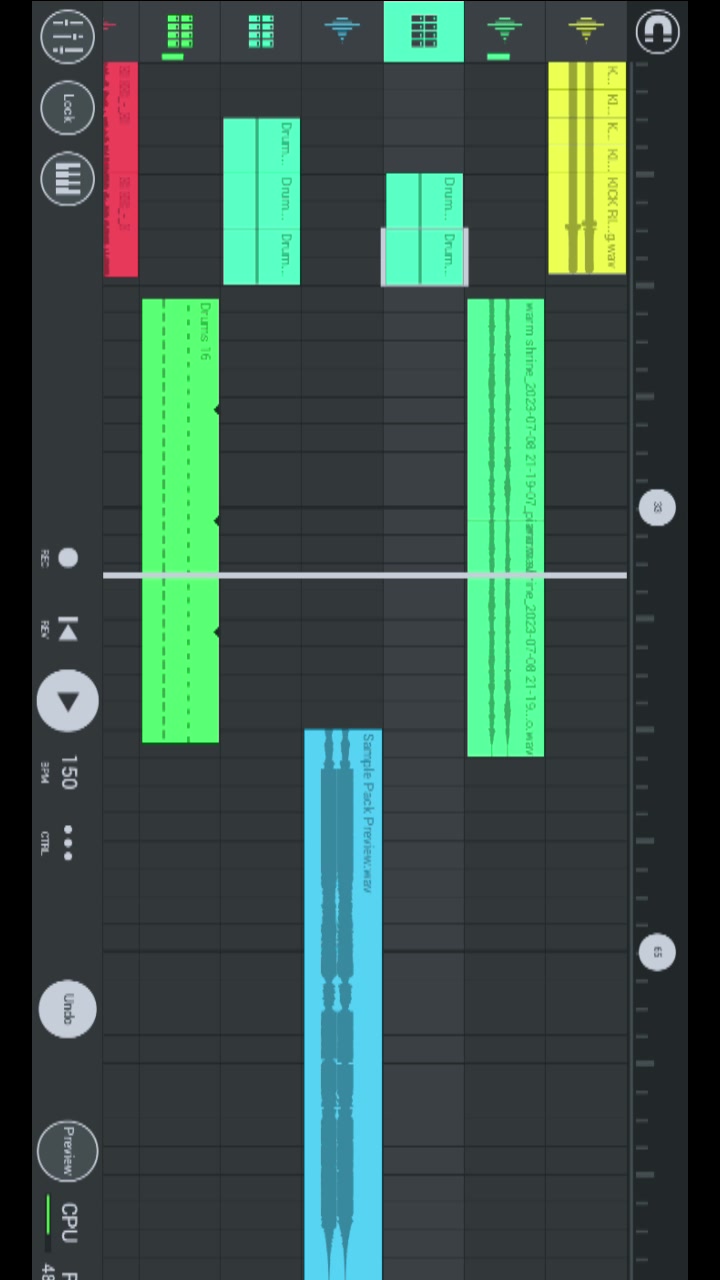Select the Drums 16 green clip
The height and width of the screenshot is (1280, 720).
pyautogui.click(x=181, y=520)
